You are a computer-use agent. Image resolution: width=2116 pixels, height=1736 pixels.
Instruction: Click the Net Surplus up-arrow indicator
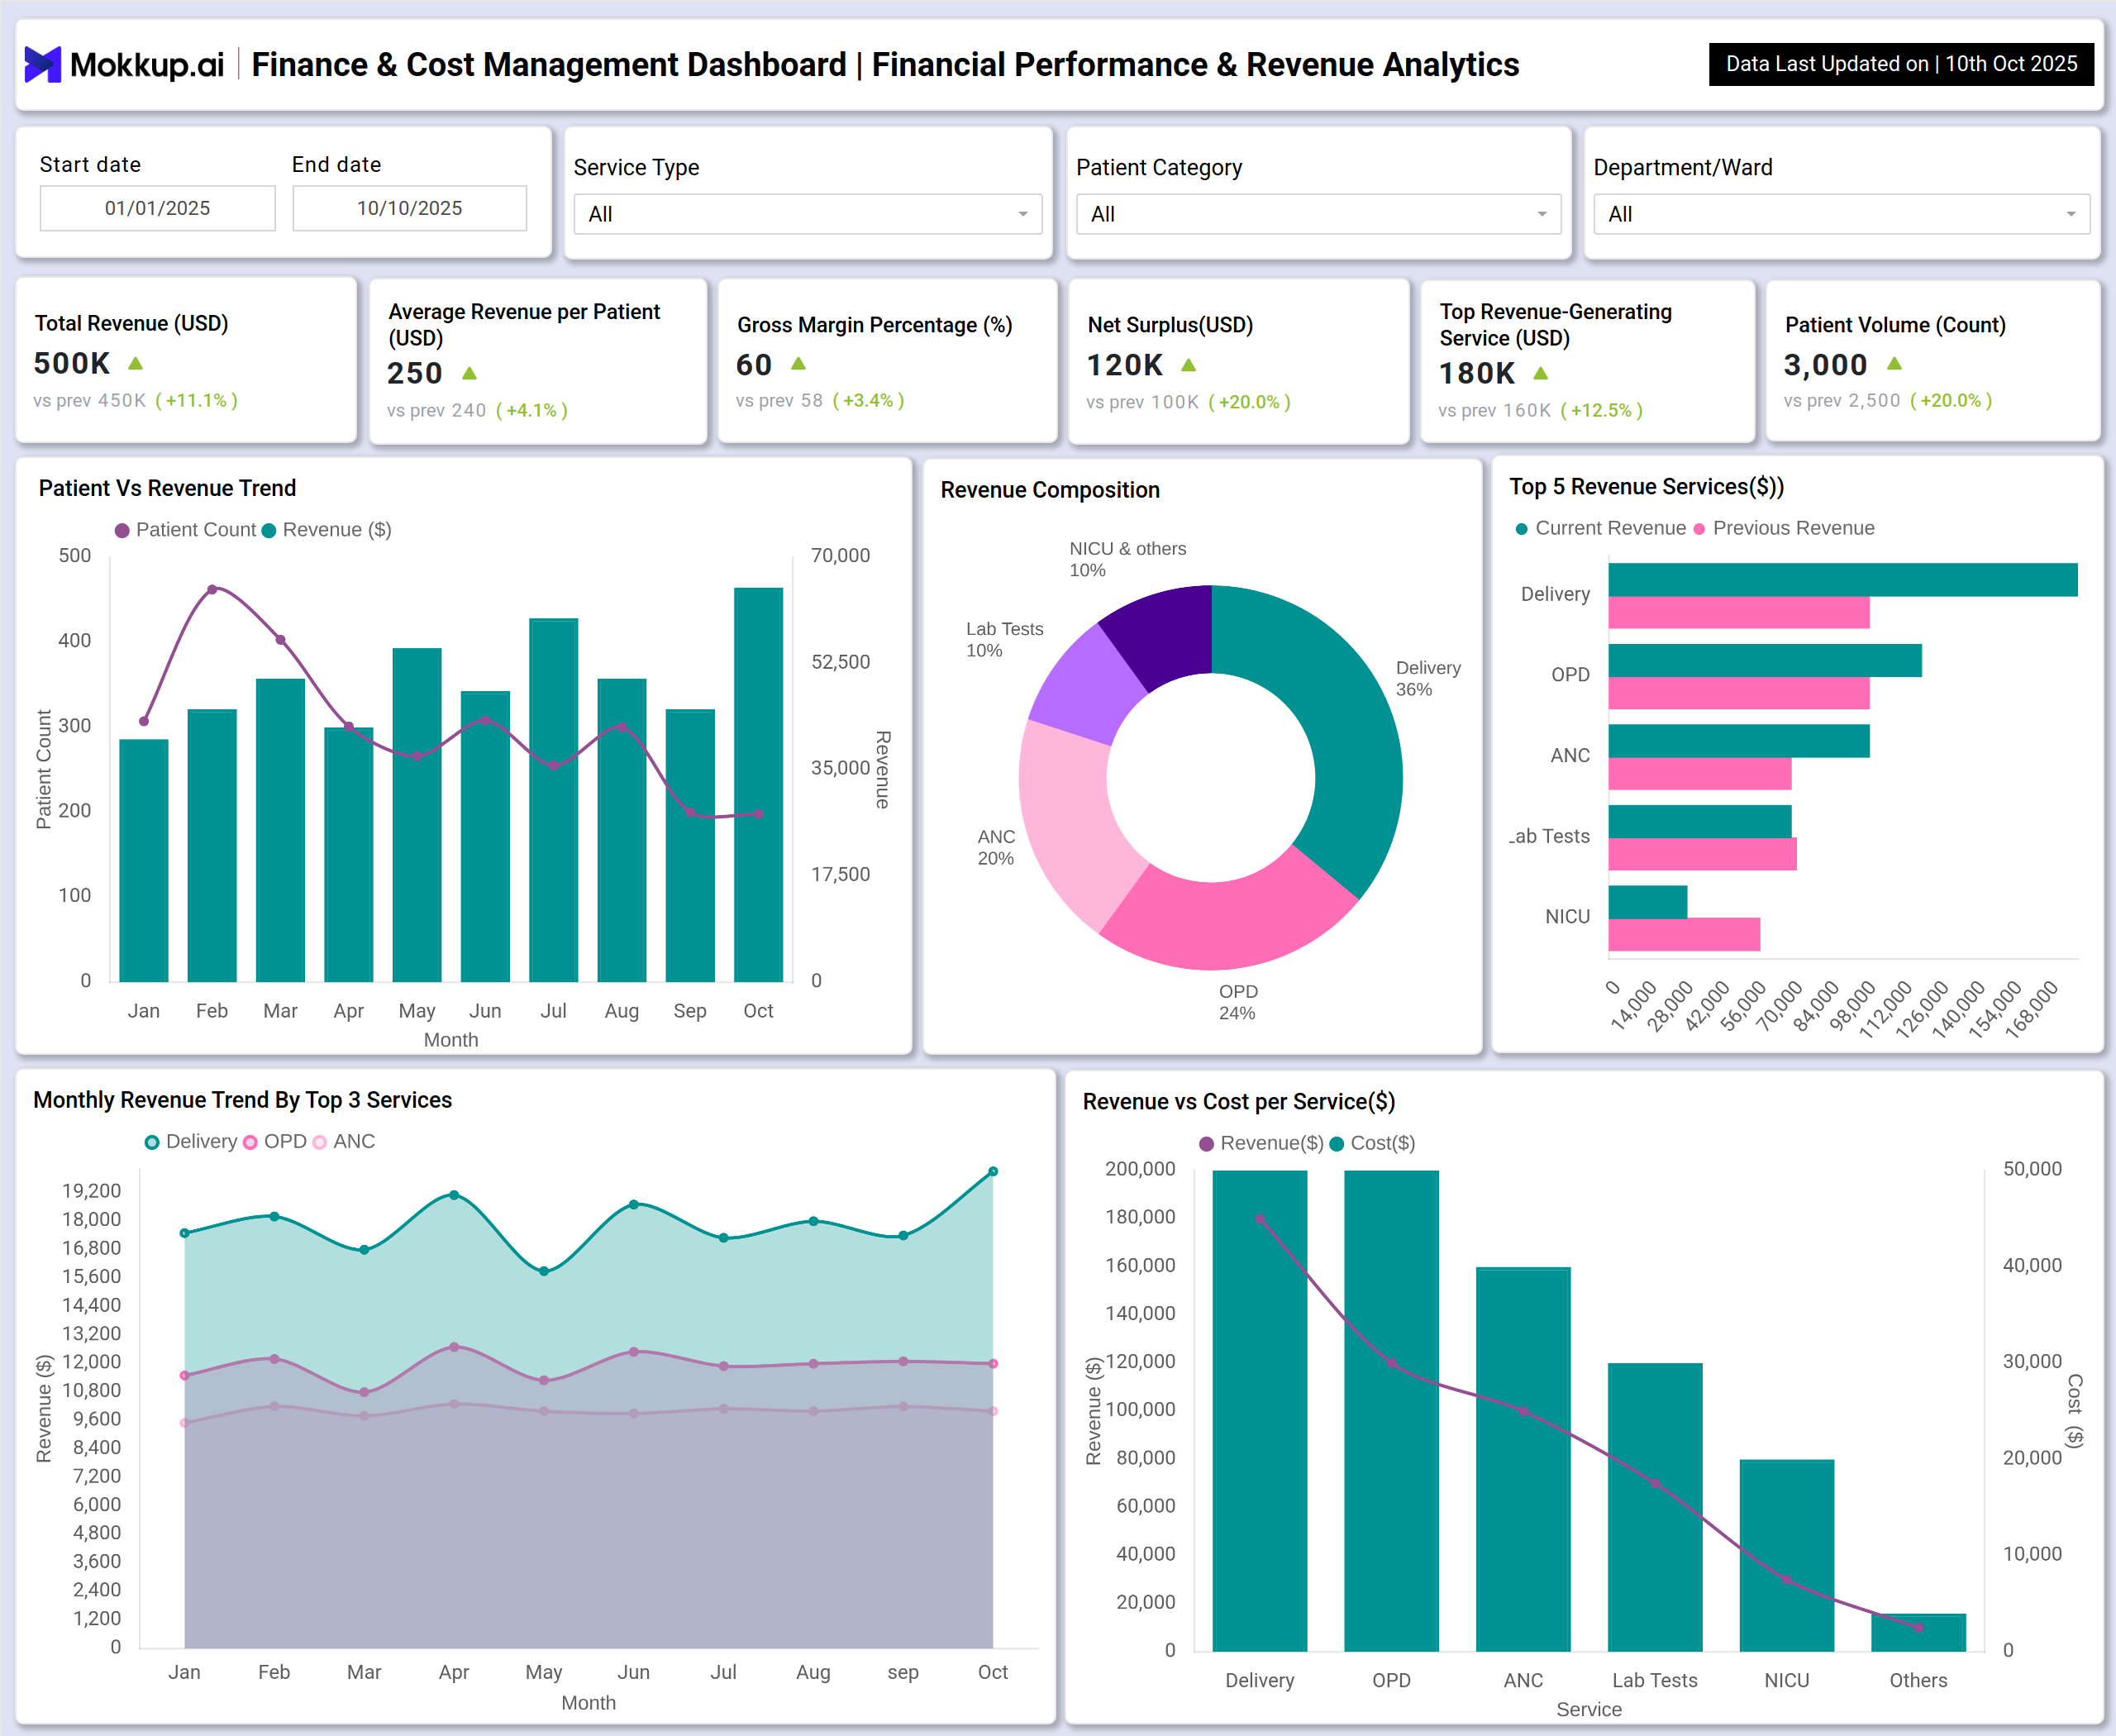point(1188,365)
